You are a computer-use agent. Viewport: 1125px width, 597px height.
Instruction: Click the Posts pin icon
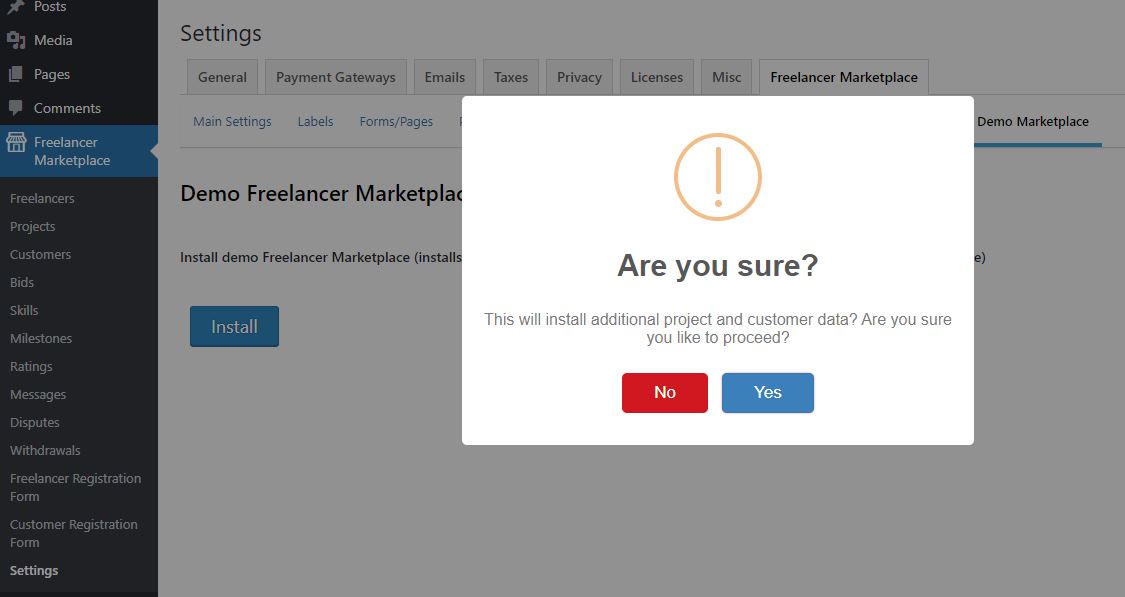[x=16, y=7]
